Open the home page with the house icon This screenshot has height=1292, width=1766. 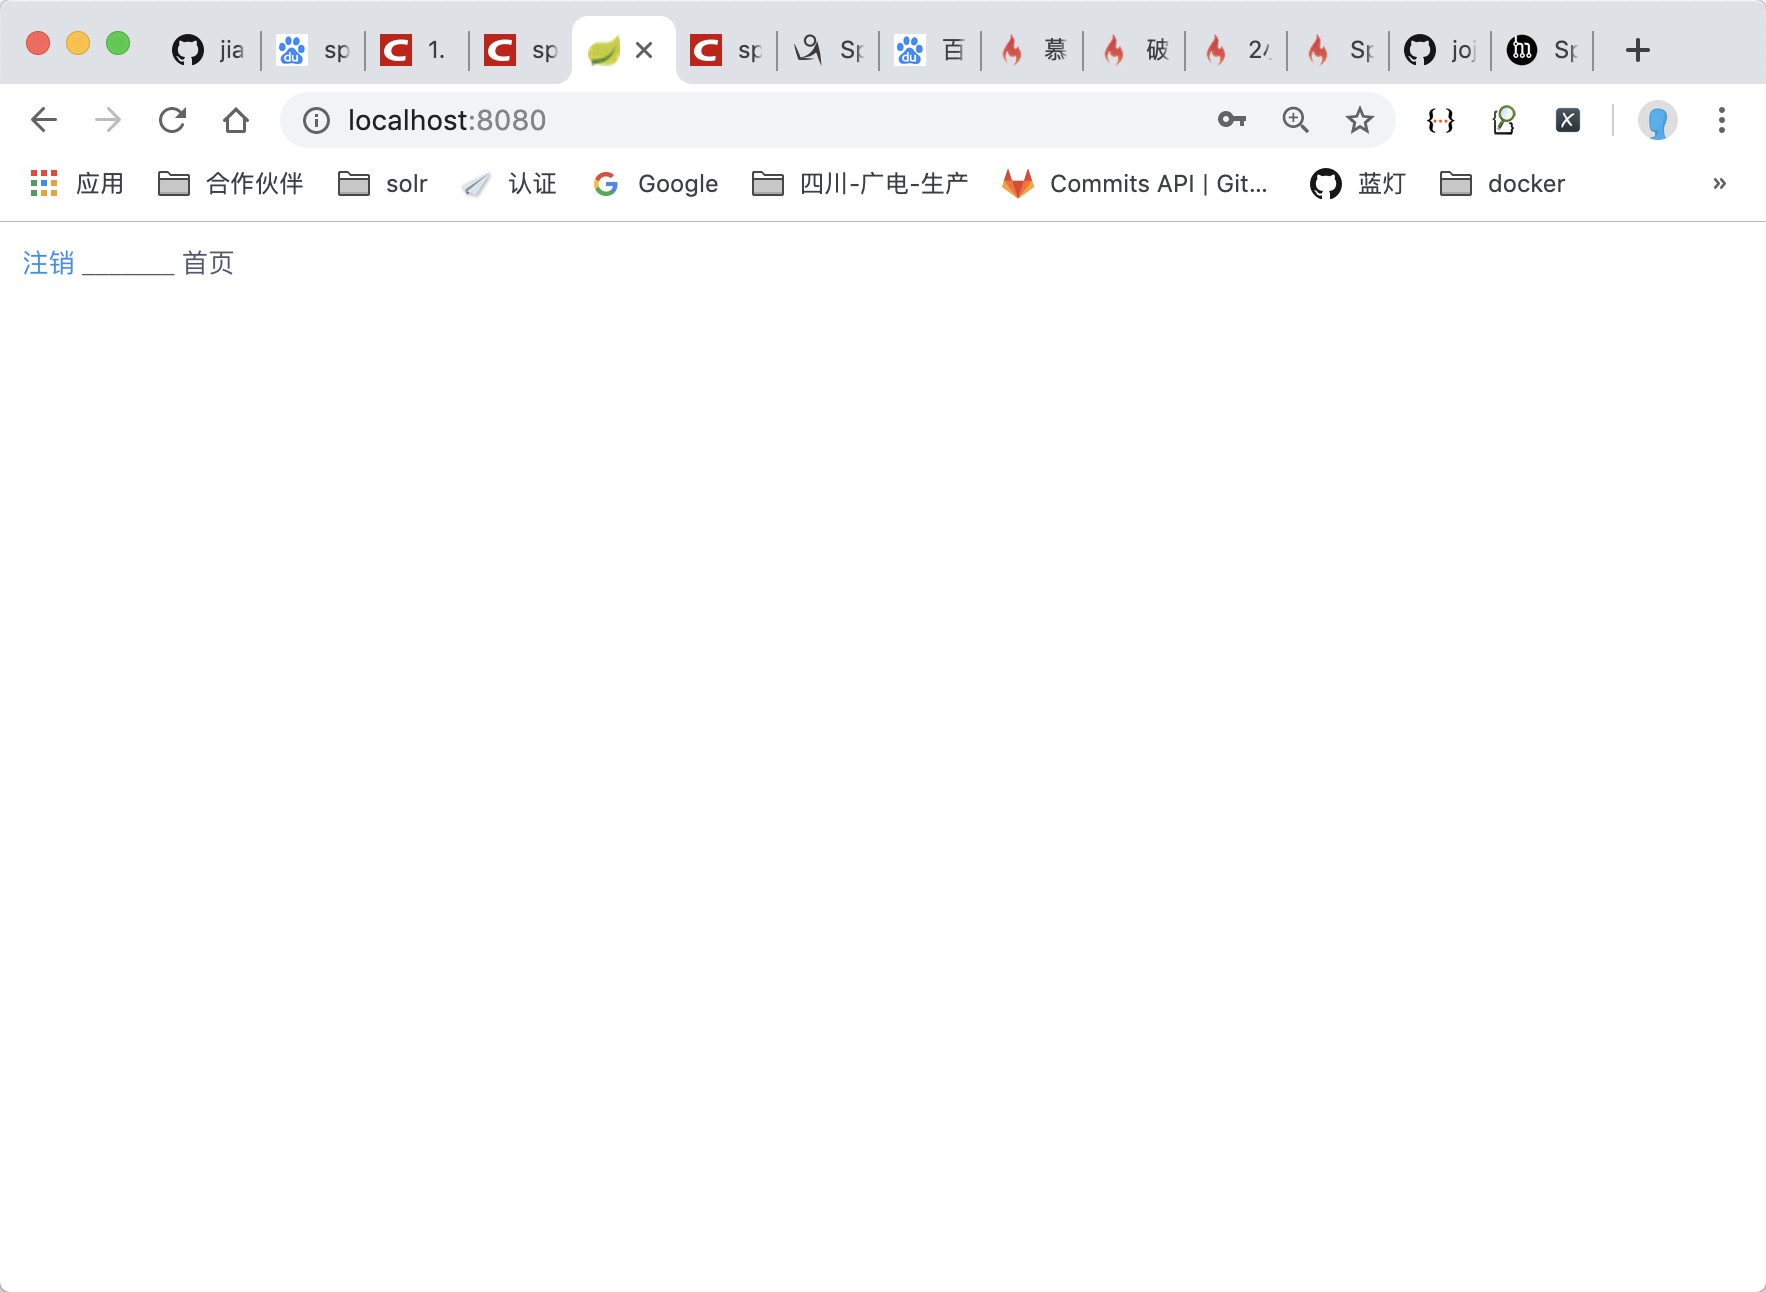pyautogui.click(x=236, y=120)
